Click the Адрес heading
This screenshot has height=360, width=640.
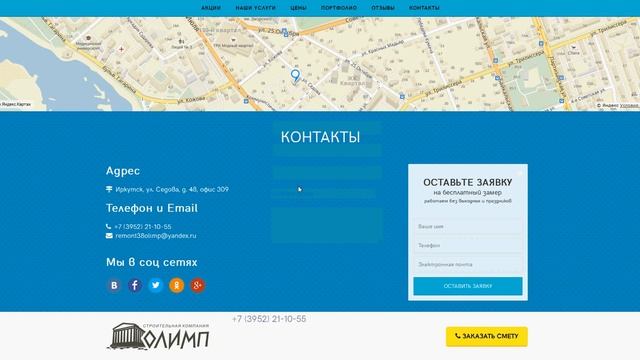tap(123, 171)
